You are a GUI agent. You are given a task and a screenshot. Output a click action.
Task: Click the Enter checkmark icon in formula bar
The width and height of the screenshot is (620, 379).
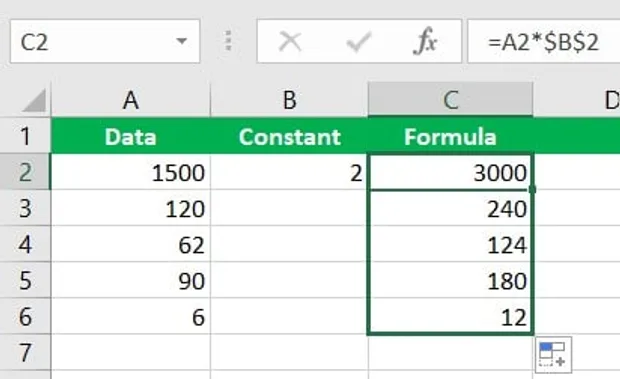coord(358,41)
